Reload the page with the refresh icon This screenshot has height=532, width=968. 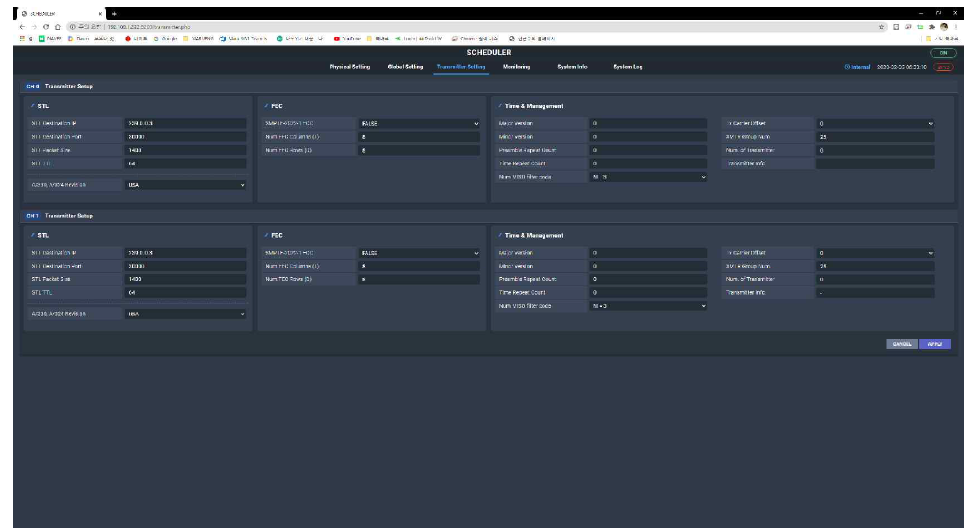tap(46, 27)
